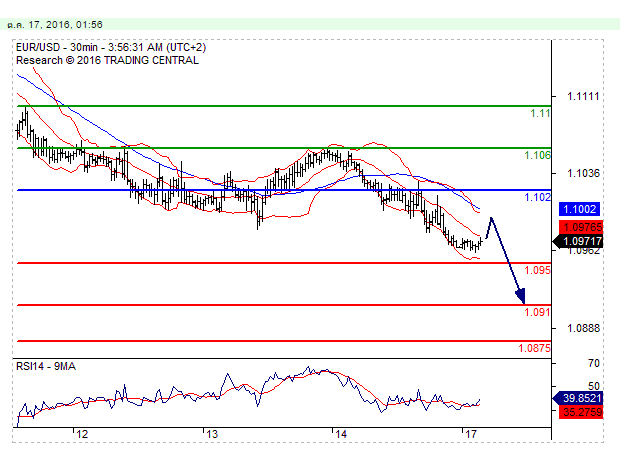Click the red 1.091 support label
Image resolution: width=620 pixels, height=461 pixels.
[x=537, y=312]
